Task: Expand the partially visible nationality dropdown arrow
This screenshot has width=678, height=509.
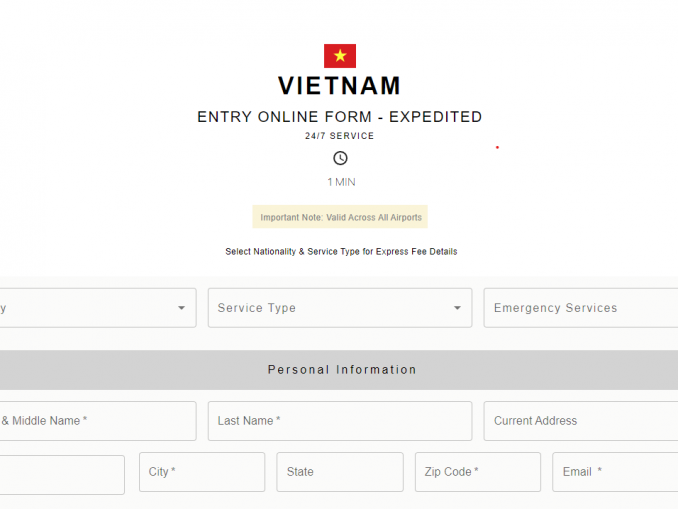Action: pos(181,308)
